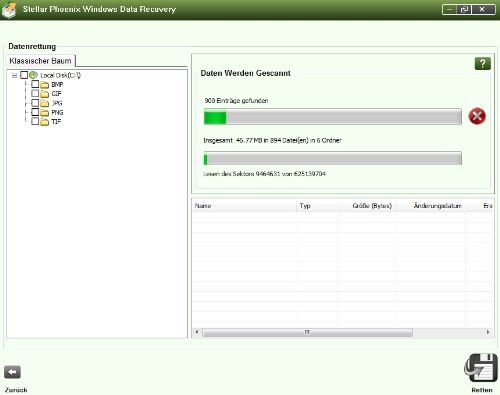Click the Retten floppy disk icon
Viewport: 500px width, 395px height.
pyautogui.click(x=480, y=368)
